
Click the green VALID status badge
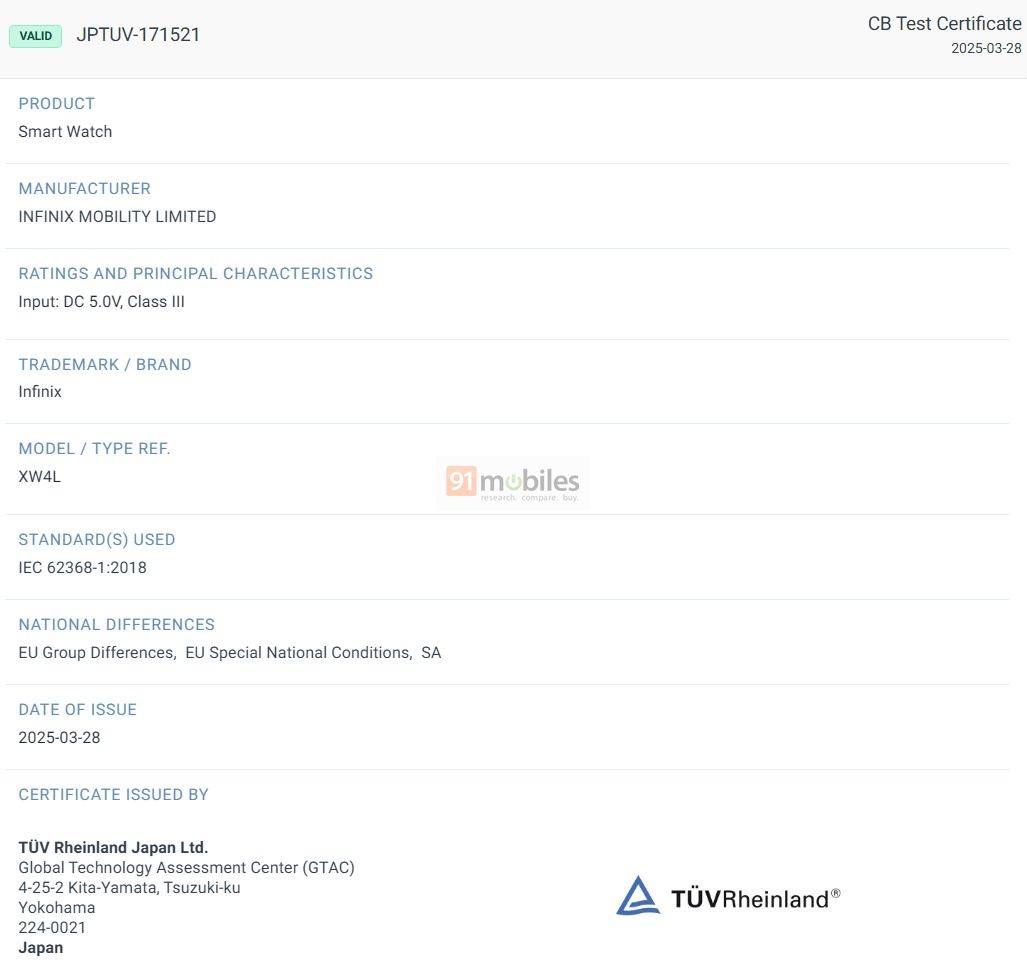(x=35, y=35)
